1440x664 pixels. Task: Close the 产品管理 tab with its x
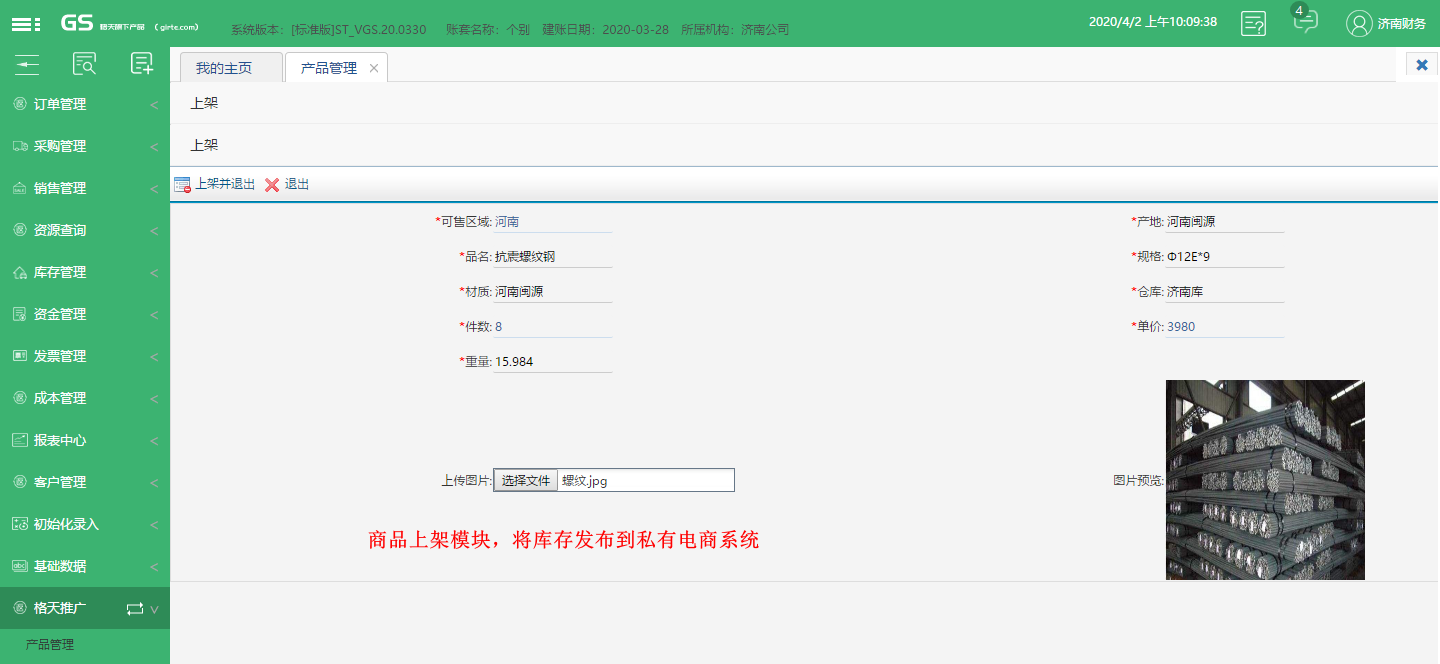coord(374,68)
